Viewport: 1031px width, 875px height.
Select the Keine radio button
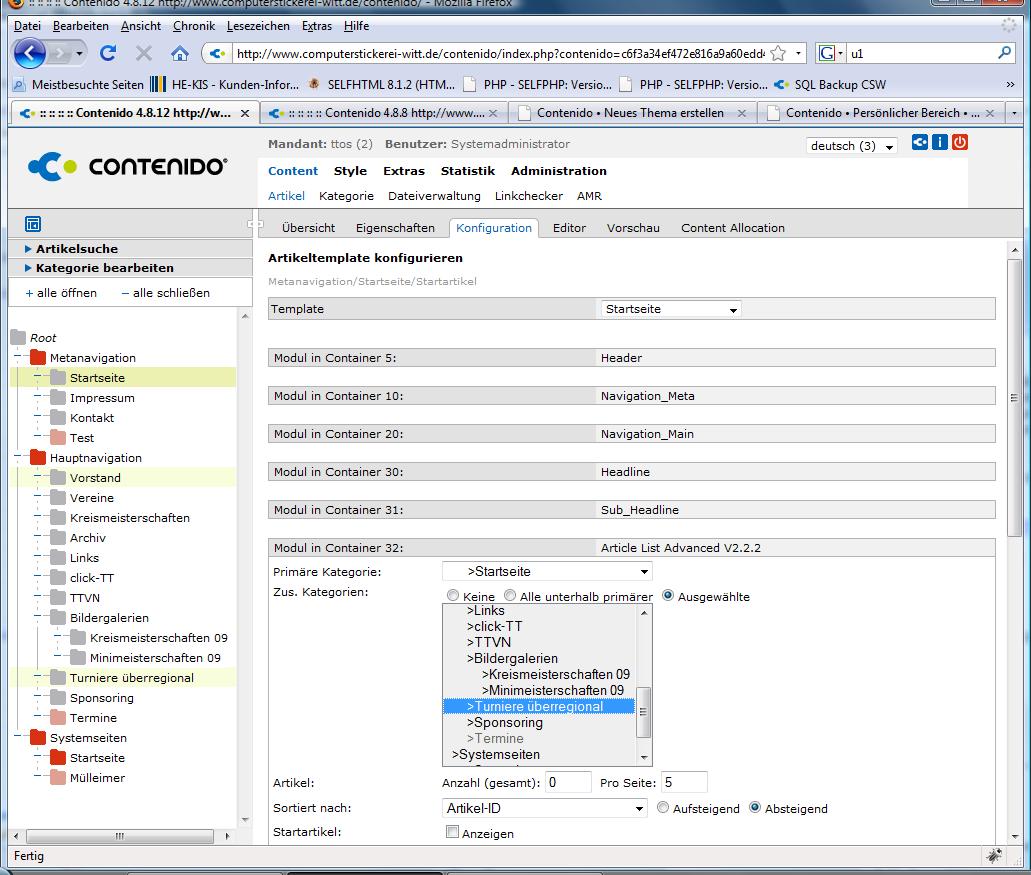453,596
